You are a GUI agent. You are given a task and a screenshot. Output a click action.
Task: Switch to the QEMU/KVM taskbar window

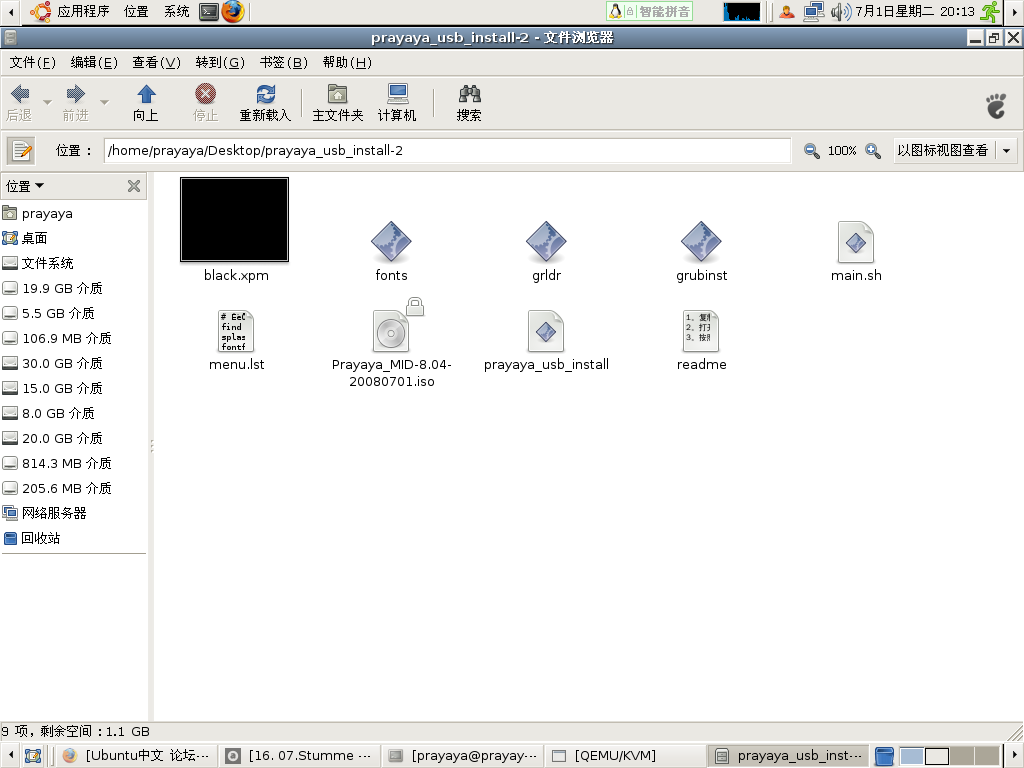click(625, 756)
